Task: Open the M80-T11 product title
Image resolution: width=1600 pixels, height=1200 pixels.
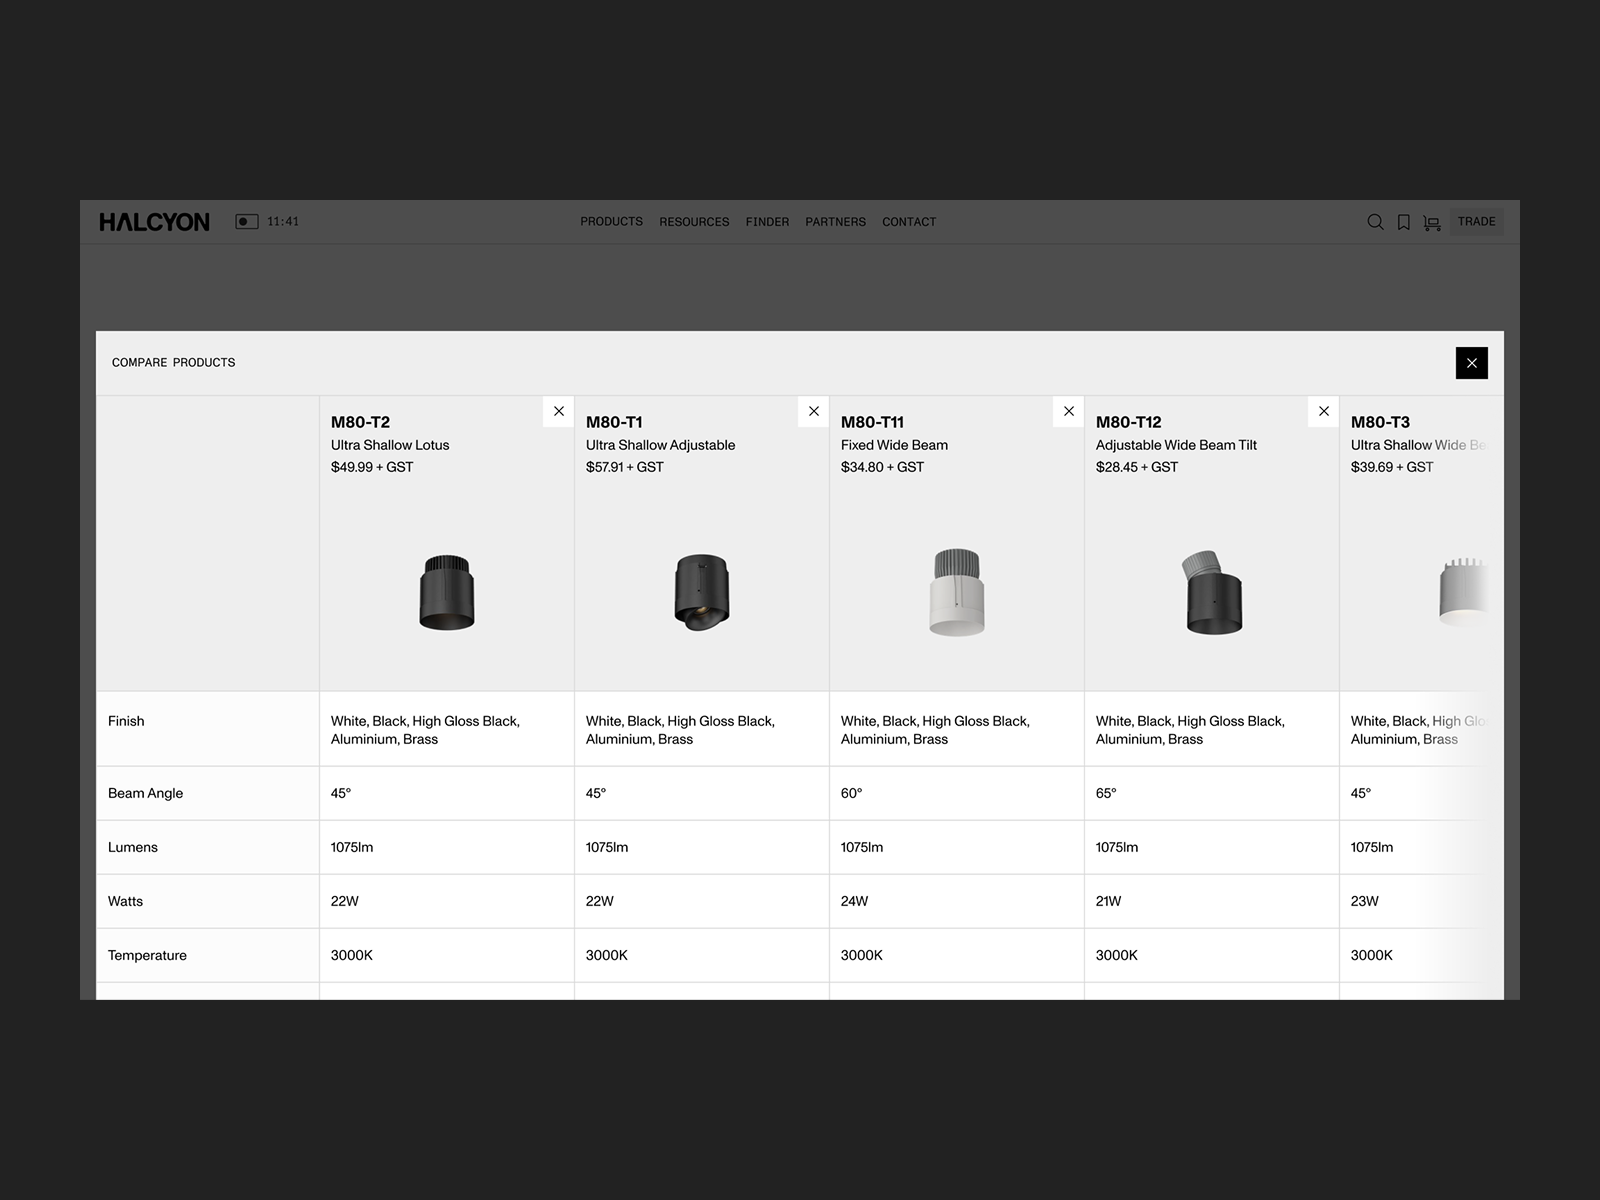Action: coord(872,422)
